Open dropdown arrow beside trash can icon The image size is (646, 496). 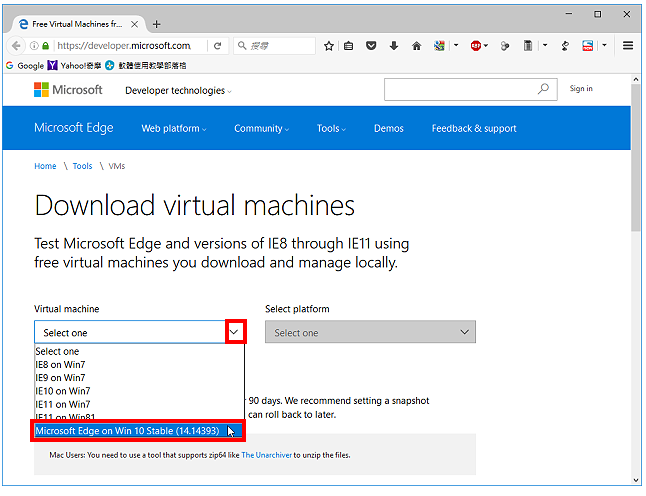pyautogui.click(x=545, y=45)
